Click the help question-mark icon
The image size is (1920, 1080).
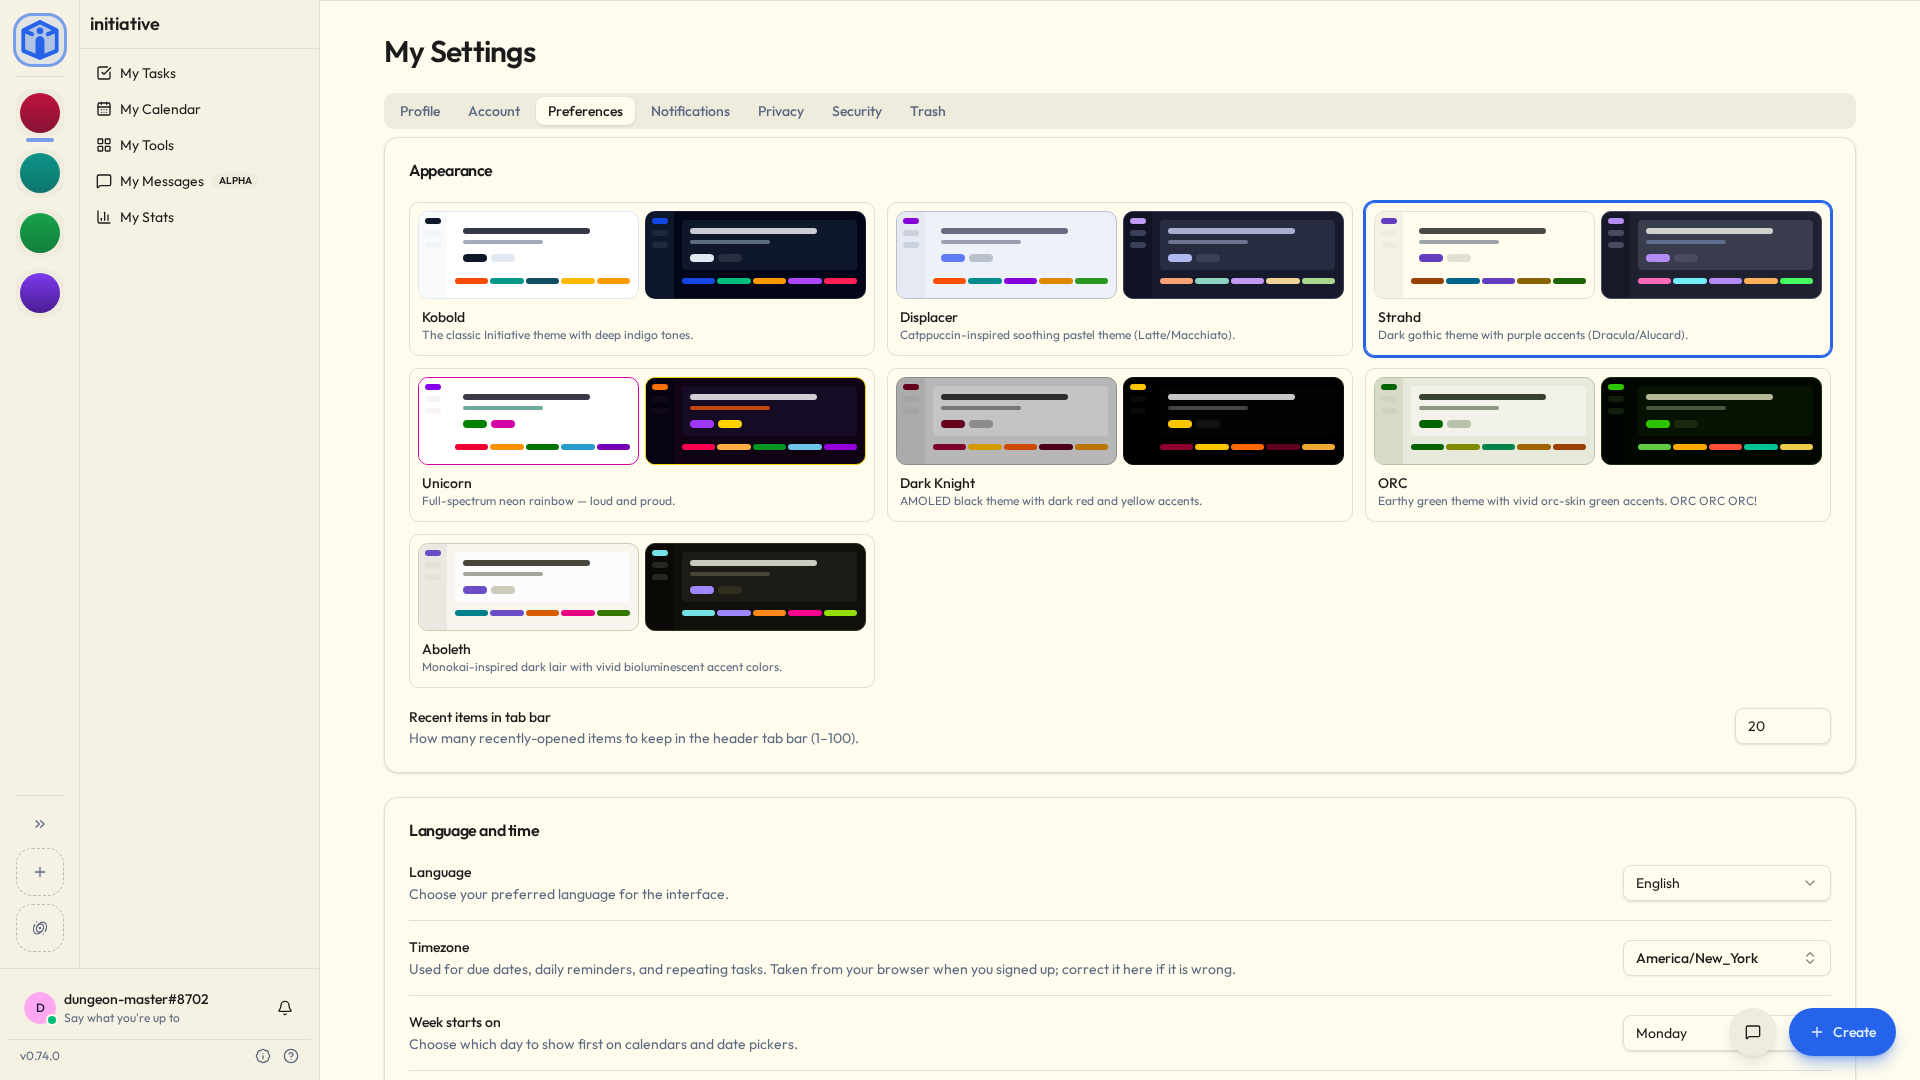pyautogui.click(x=291, y=1056)
